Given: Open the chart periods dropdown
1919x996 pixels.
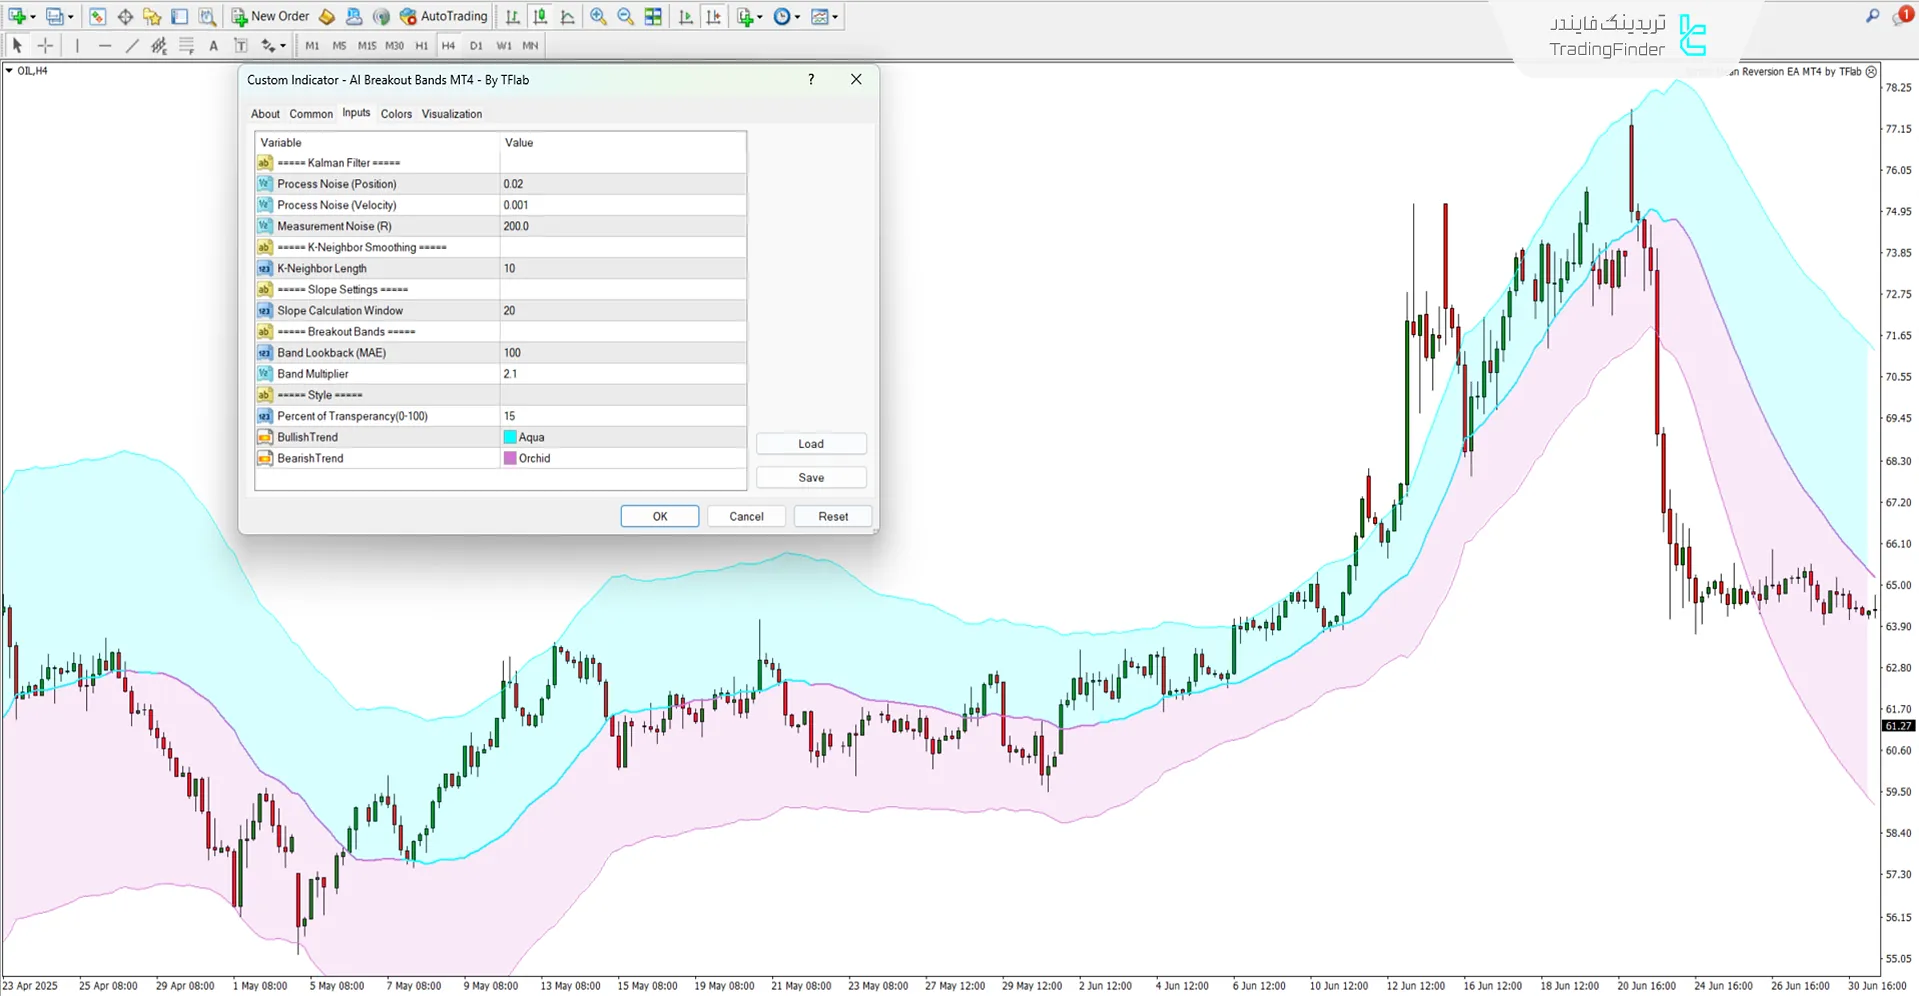Looking at the screenshot, I should coord(786,16).
